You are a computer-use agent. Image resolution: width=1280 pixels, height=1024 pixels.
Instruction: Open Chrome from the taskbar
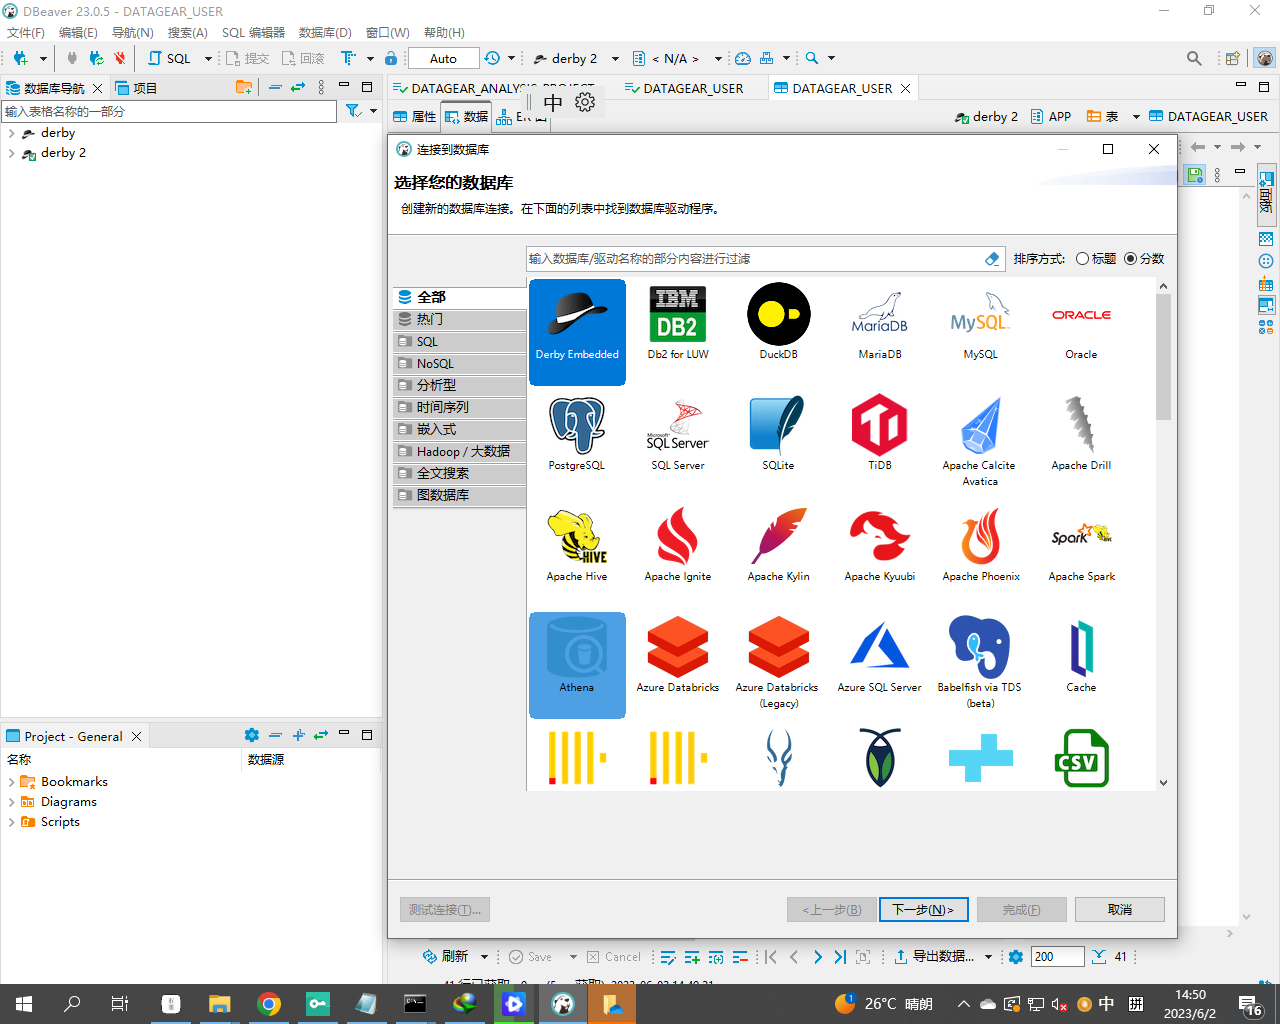click(268, 1004)
